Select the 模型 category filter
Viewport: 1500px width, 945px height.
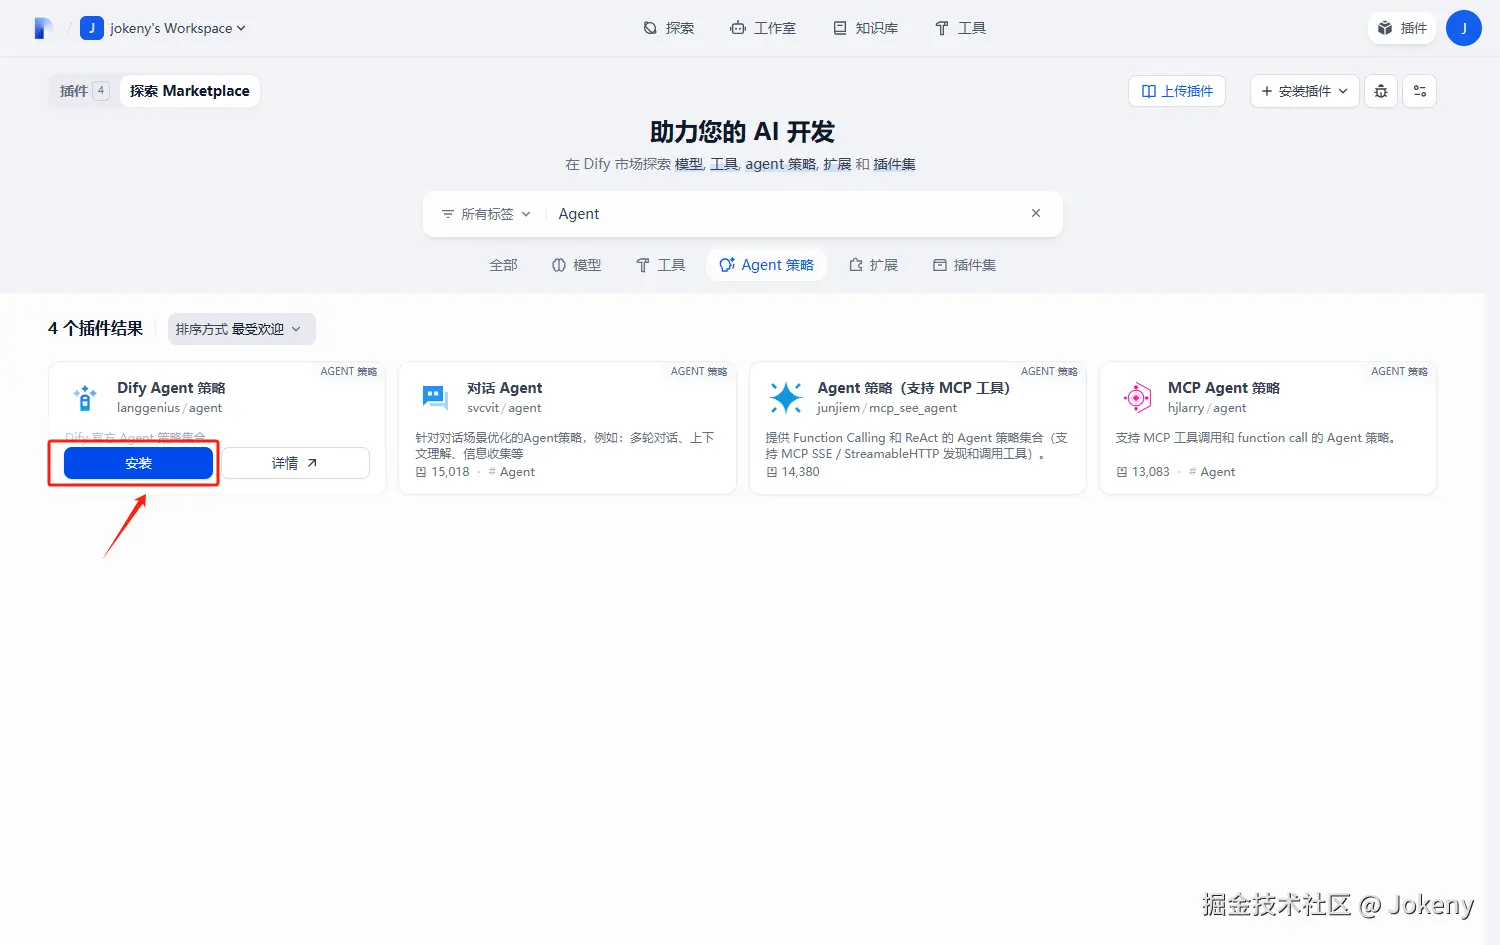[x=577, y=265]
